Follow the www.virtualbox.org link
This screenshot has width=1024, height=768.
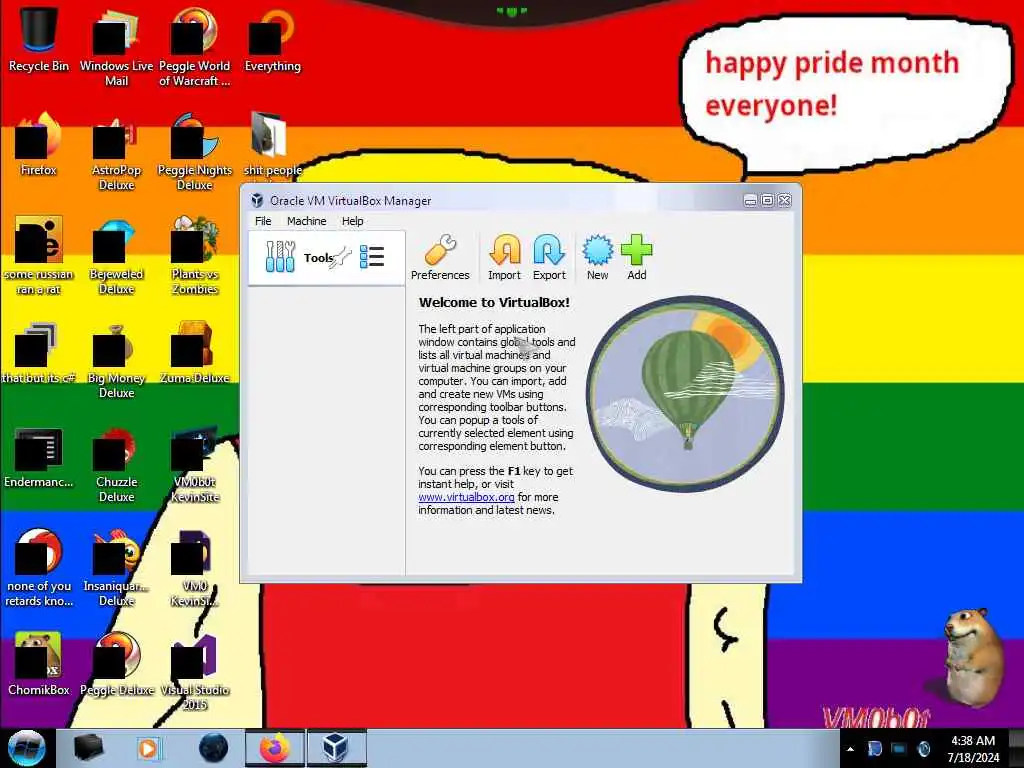coord(466,497)
